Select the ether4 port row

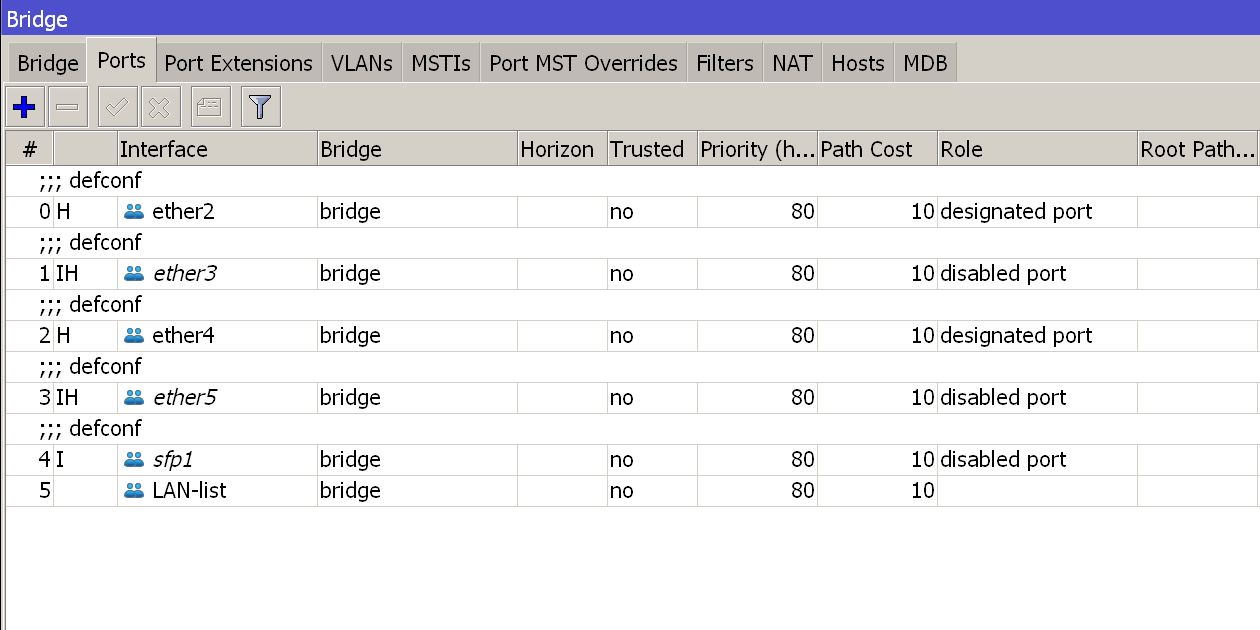[632, 336]
